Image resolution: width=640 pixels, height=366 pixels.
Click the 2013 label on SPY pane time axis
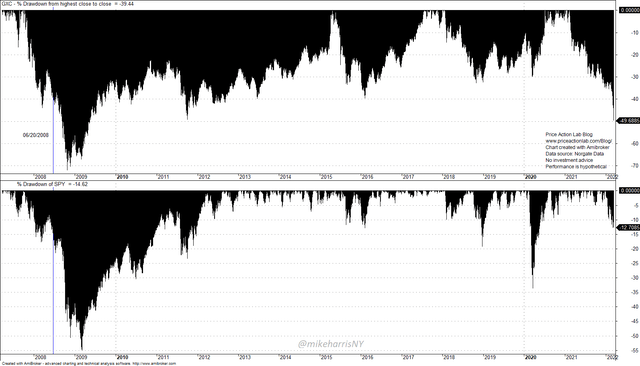(x=244, y=357)
